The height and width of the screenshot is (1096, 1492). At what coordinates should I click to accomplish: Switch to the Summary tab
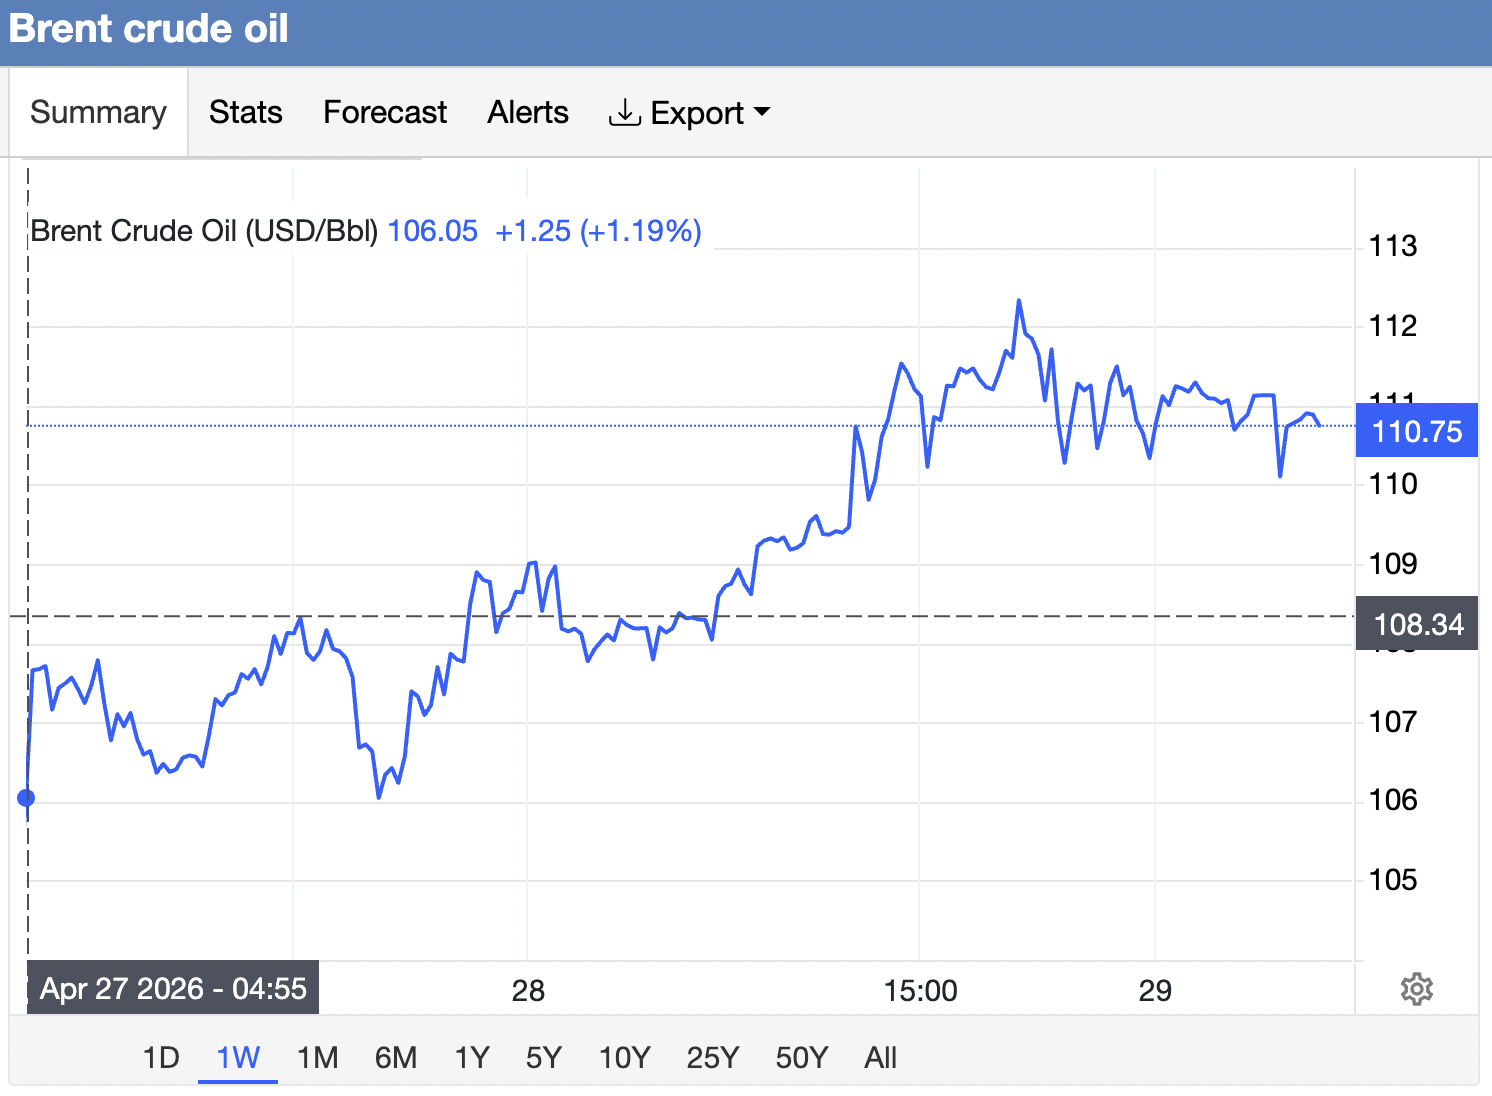pyautogui.click(x=98, y=112)
